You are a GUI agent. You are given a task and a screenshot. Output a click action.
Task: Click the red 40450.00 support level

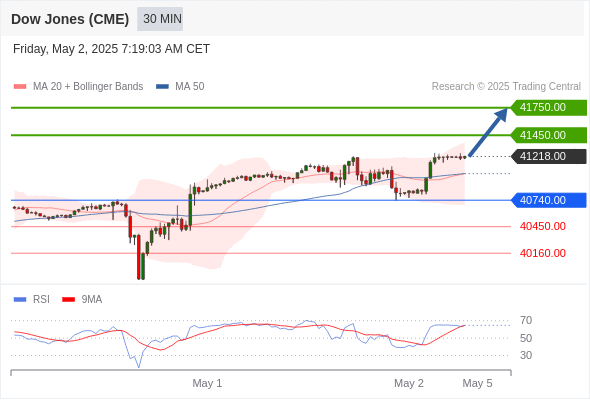click(x=543, y=227)
